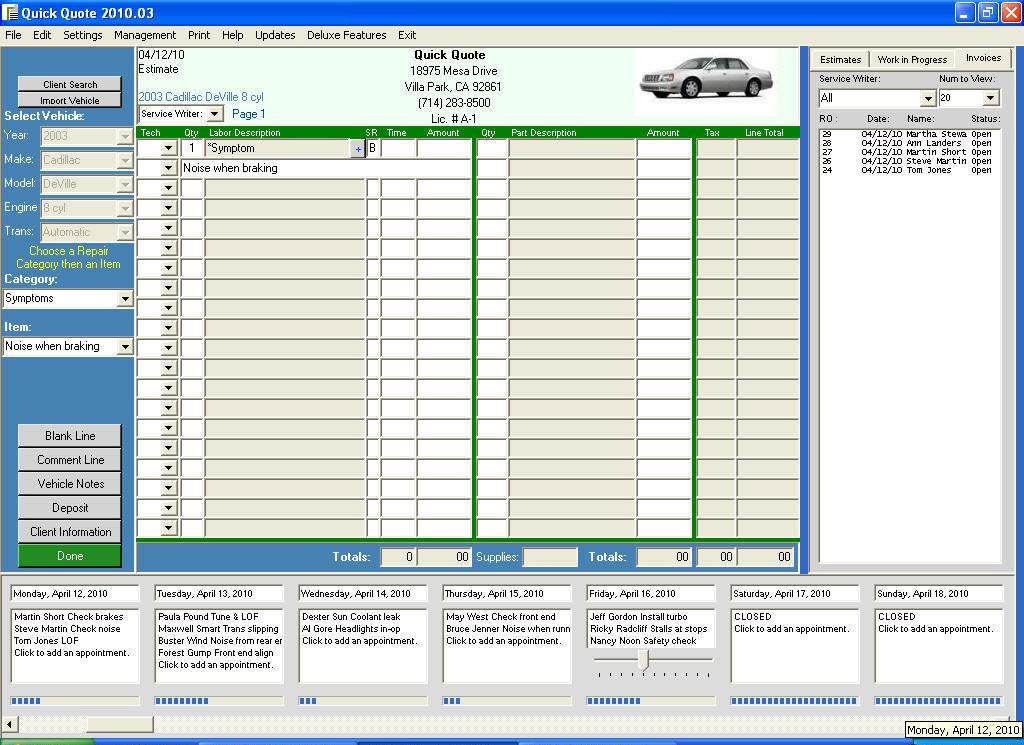
Task: Open the Settings menu
Action: coord(82,35)
